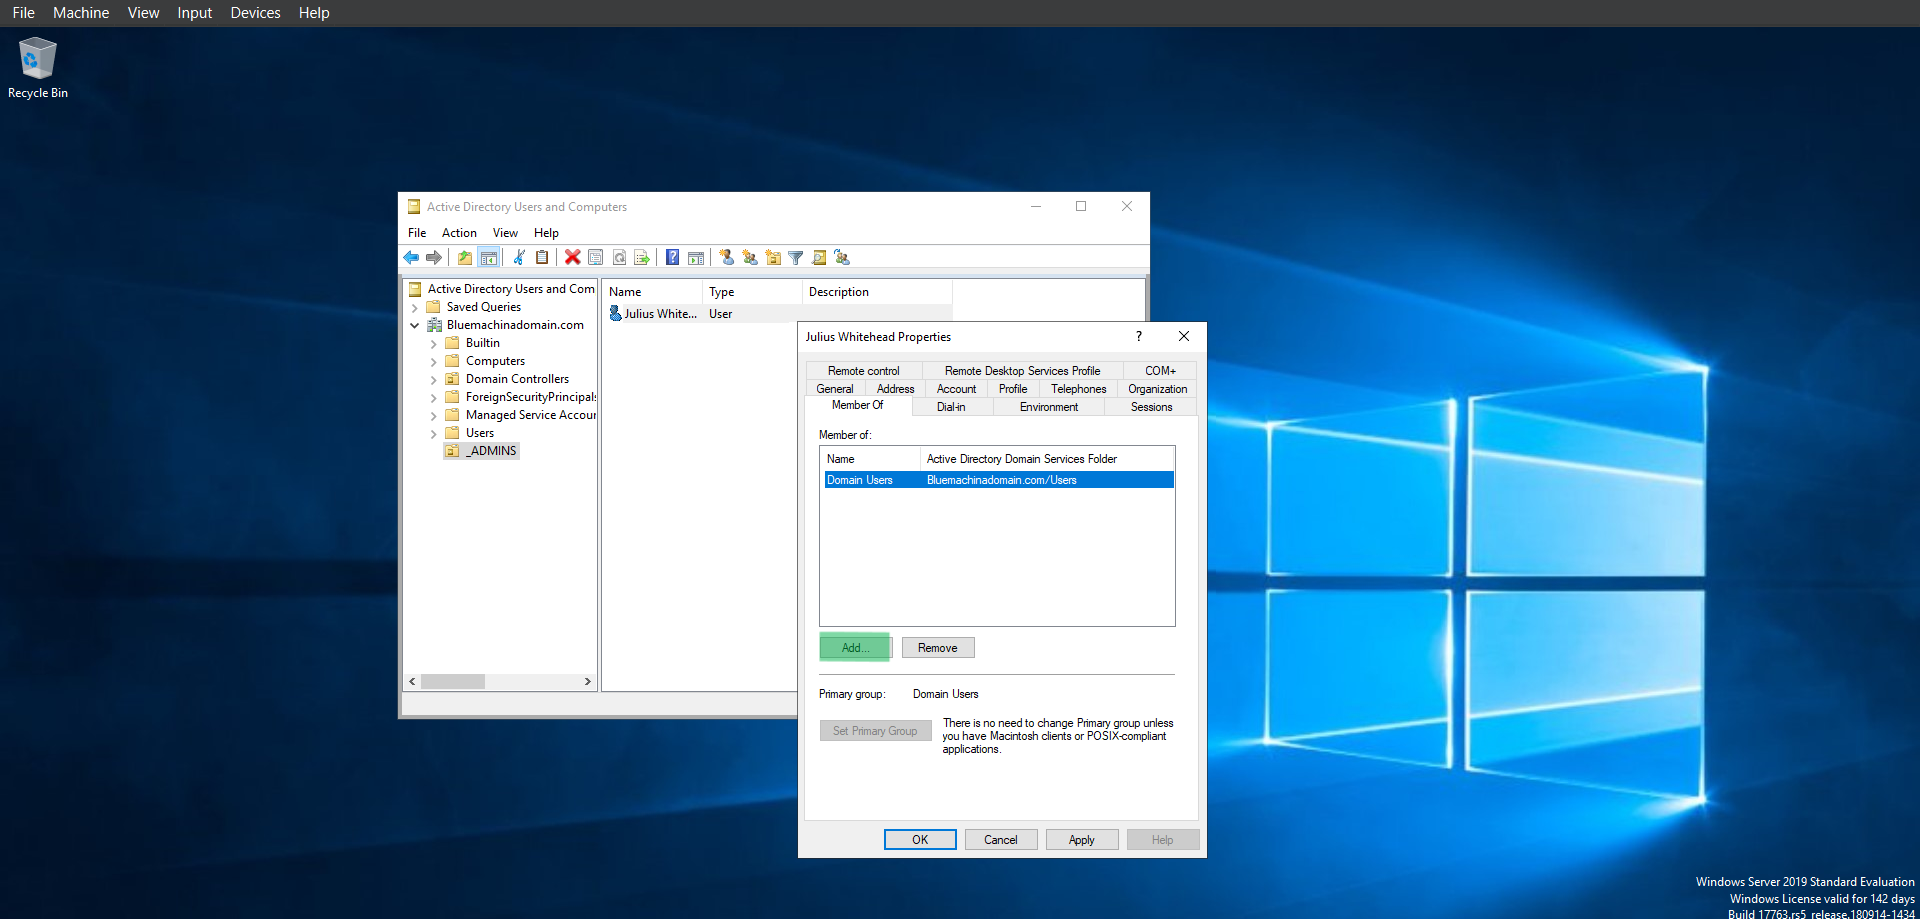Click the properties dialog help question mark
The width and height of the screenshot is (1920, 919).
[1139, 336]
